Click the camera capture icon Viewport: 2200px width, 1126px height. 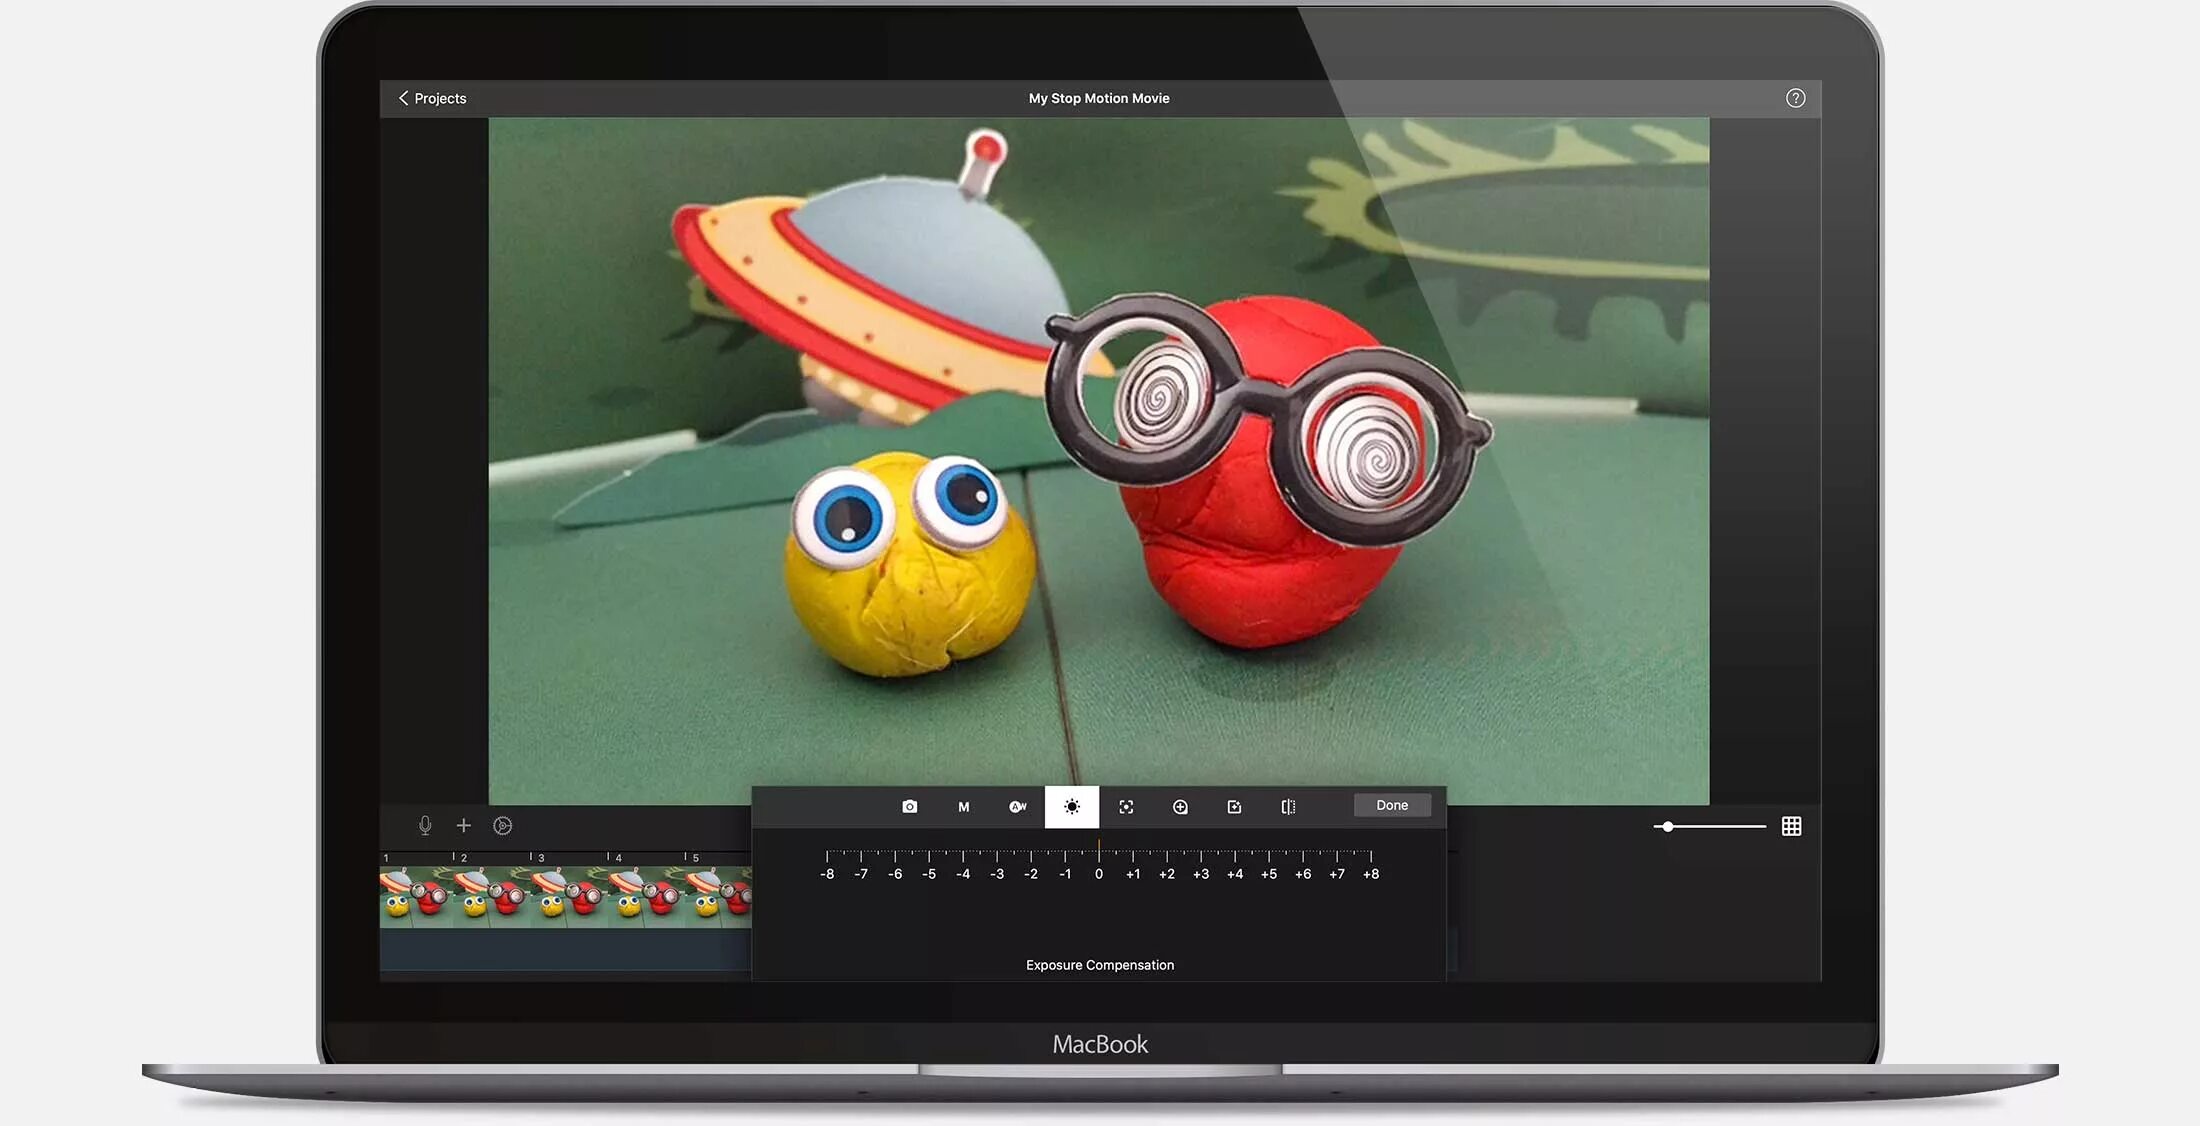pos(909,807)
